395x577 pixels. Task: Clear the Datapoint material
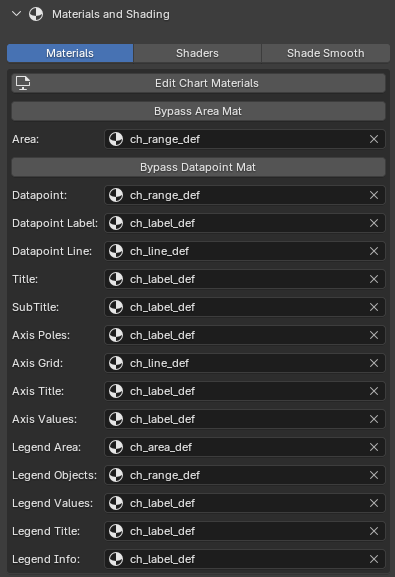374,195
